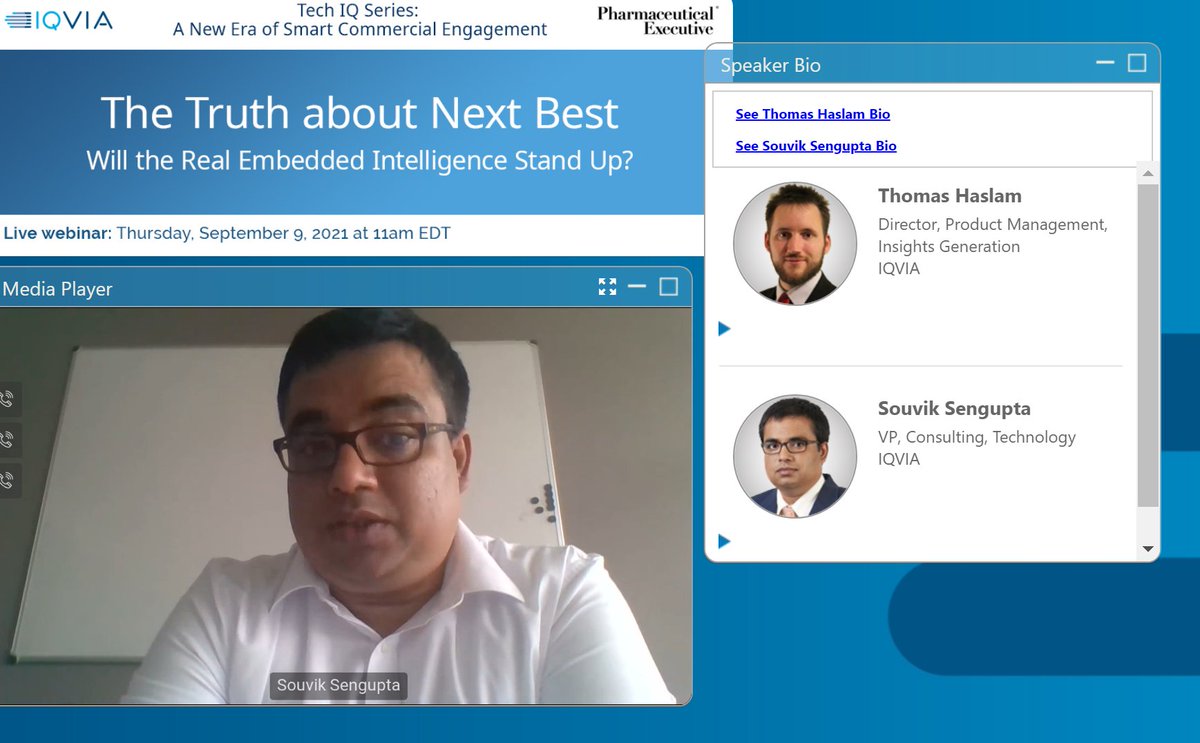Click the top phone icon in video
1200x743 pixels.
click(7, 399)
